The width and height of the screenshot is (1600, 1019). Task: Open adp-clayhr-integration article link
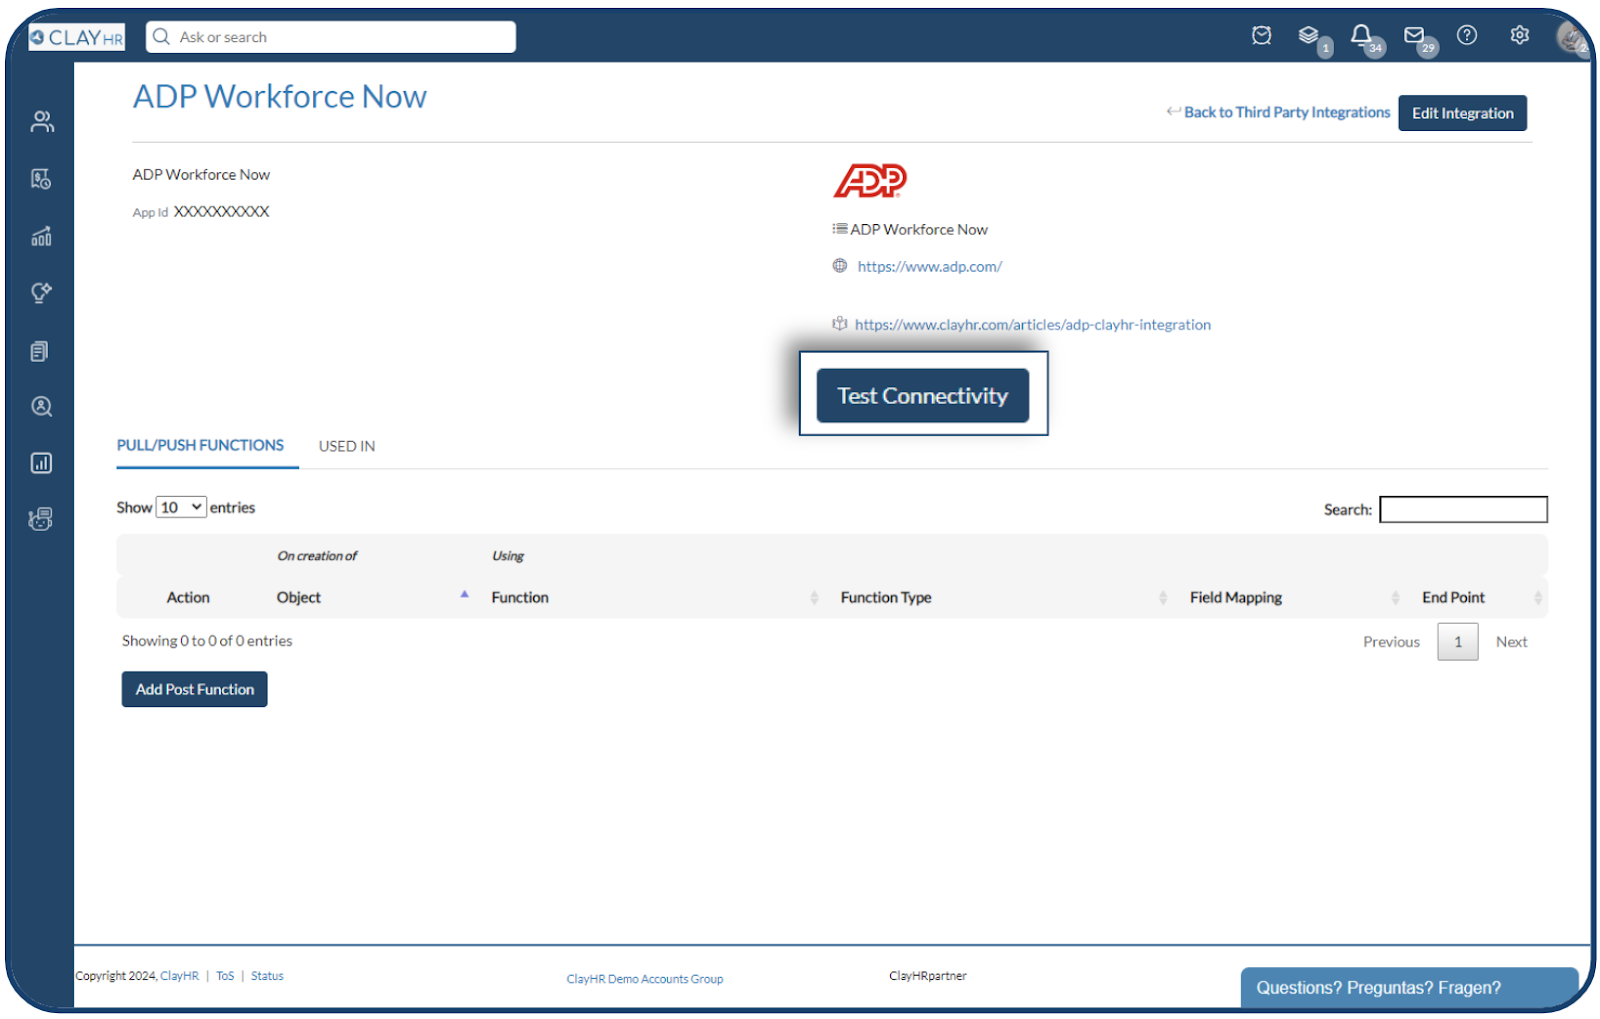tap(1033, 324)
